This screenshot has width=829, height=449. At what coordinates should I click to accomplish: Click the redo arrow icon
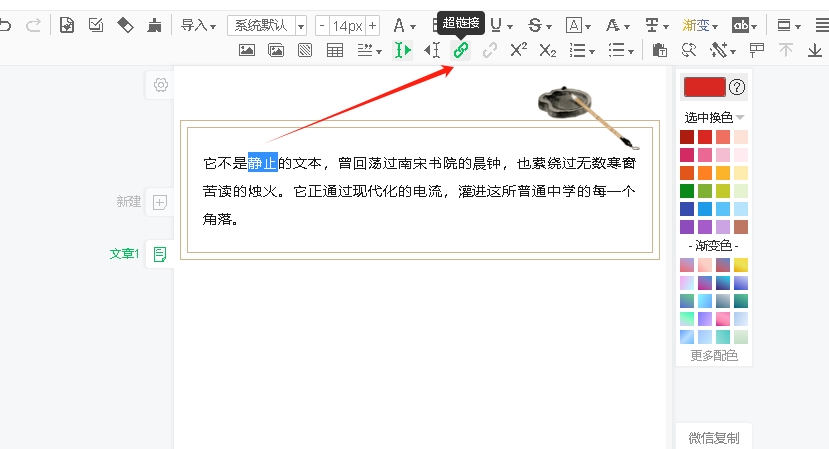[33, 25]
